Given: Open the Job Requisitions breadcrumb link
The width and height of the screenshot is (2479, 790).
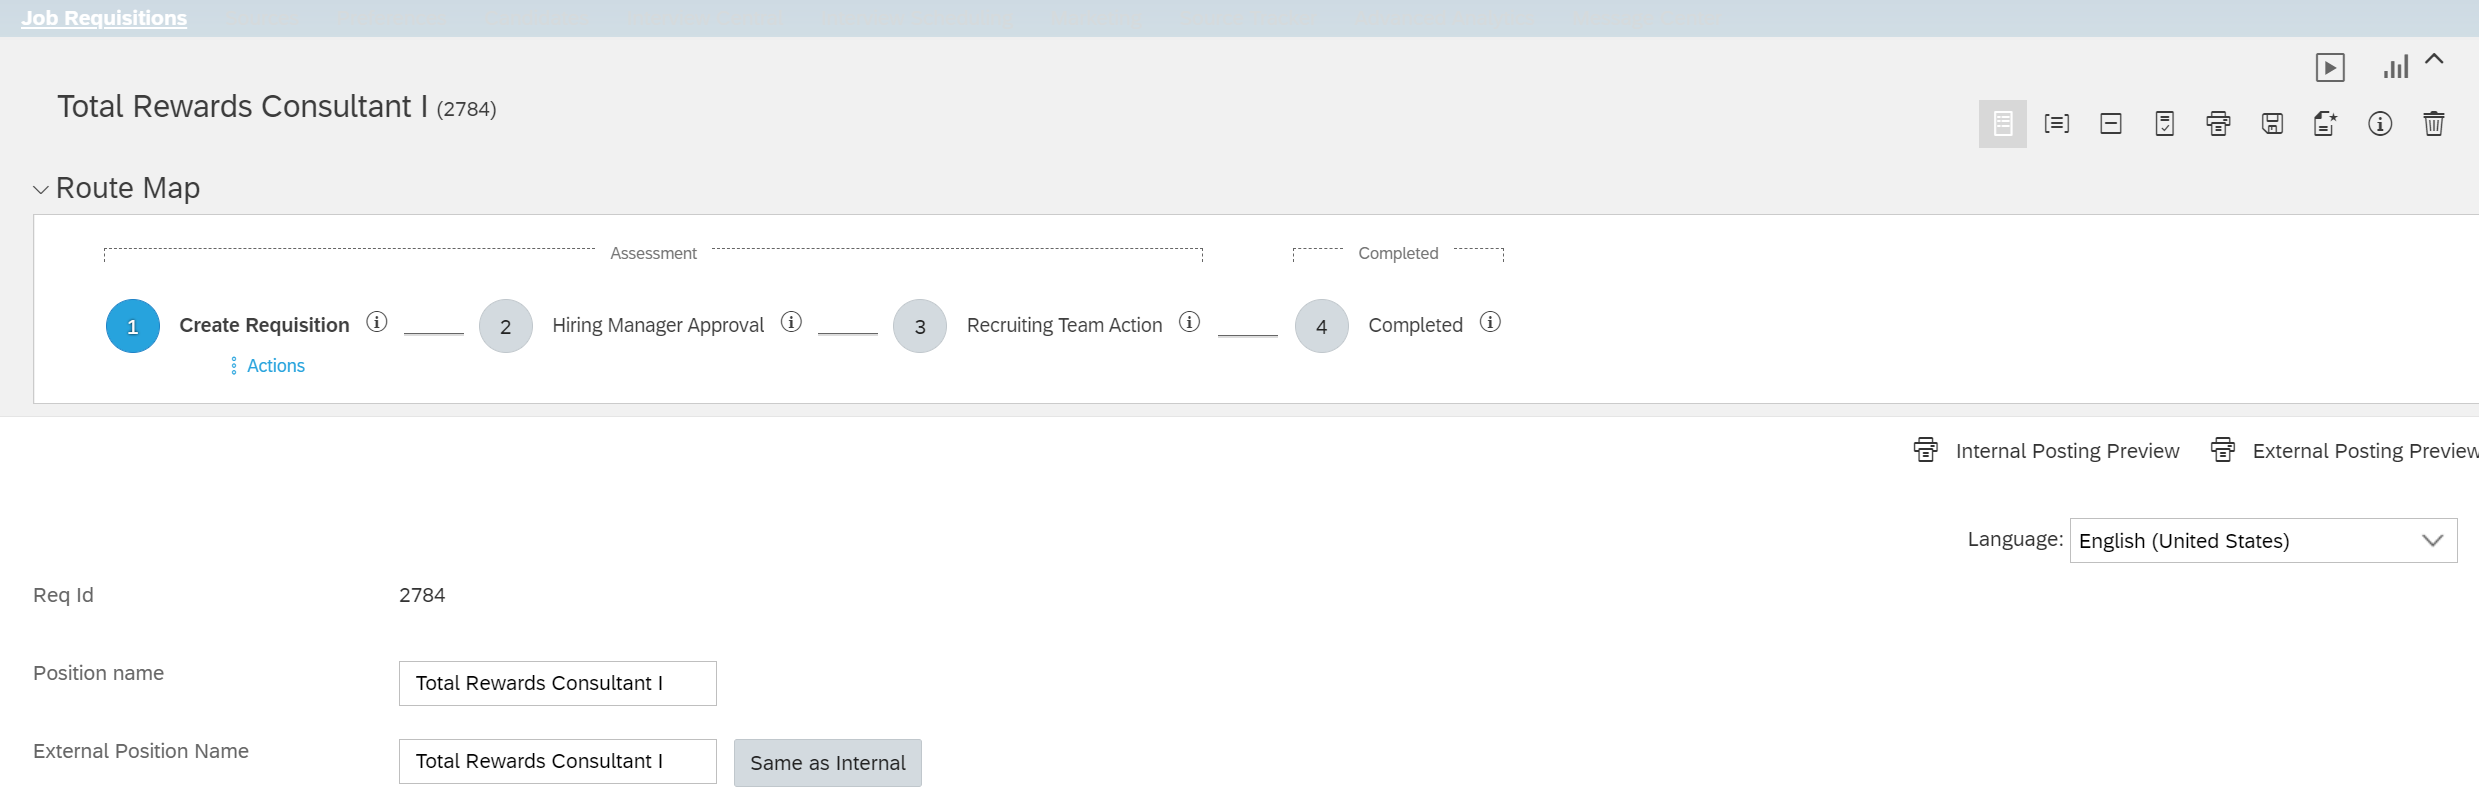Looking at the screenshot, I should (x=104, y=18).
